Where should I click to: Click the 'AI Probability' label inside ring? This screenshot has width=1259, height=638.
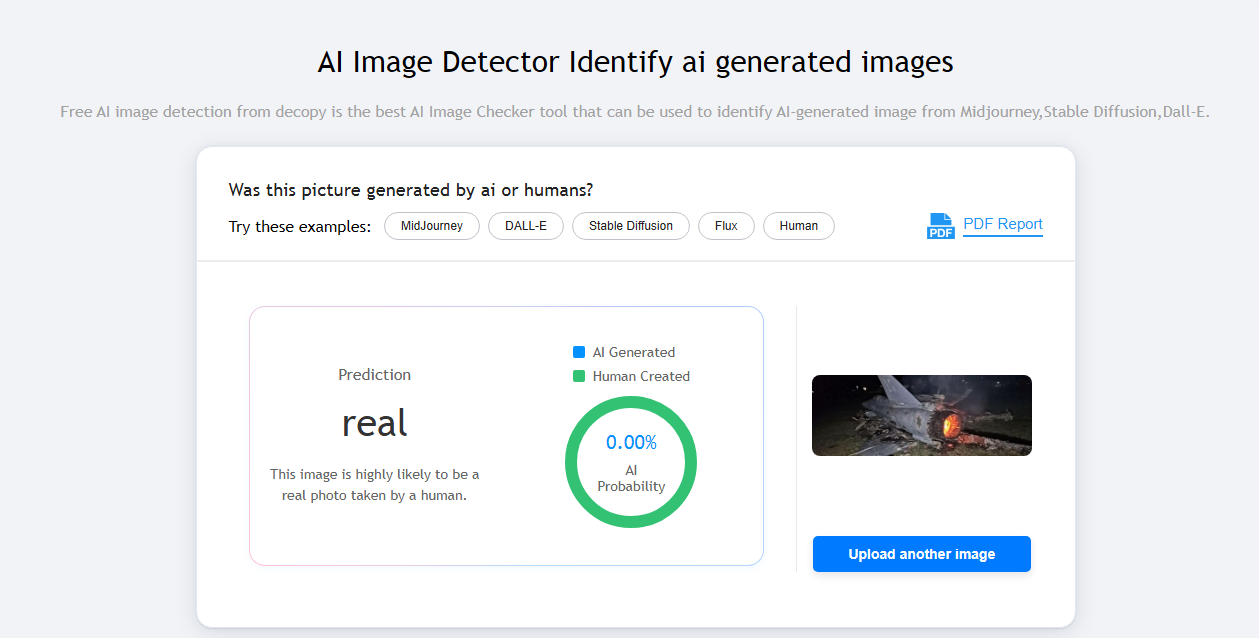pos(631,478)
